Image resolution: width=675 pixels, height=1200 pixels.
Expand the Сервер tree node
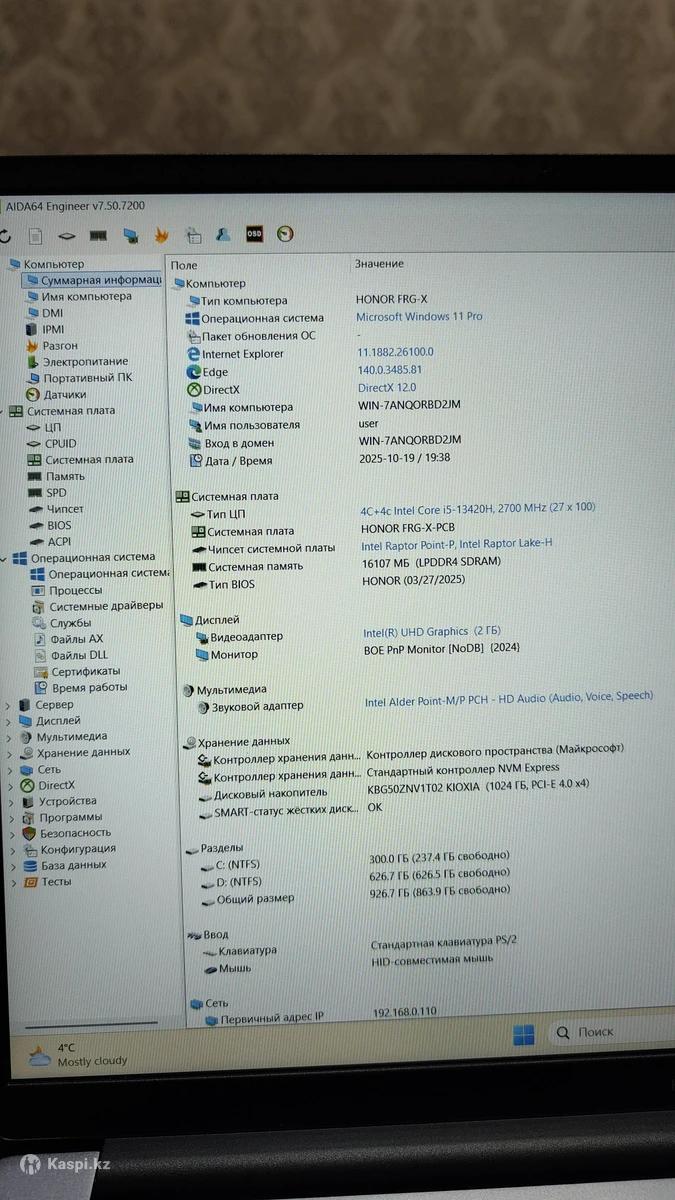tap(9, 705)
